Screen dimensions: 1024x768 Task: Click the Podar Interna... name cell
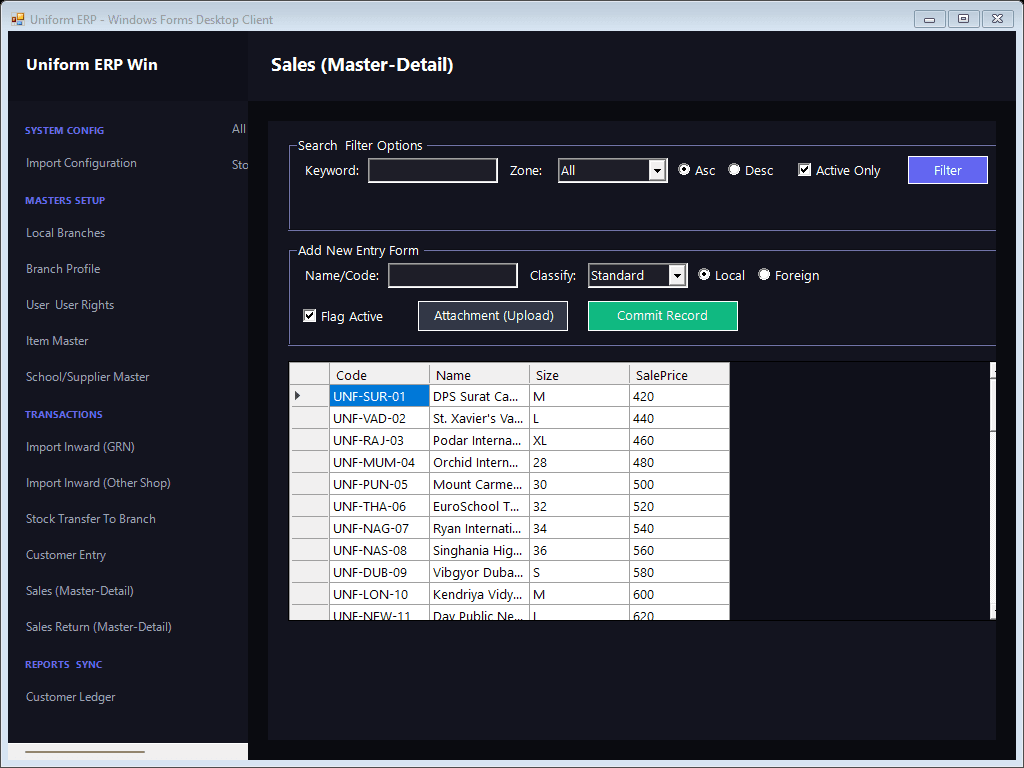point(479,440)
